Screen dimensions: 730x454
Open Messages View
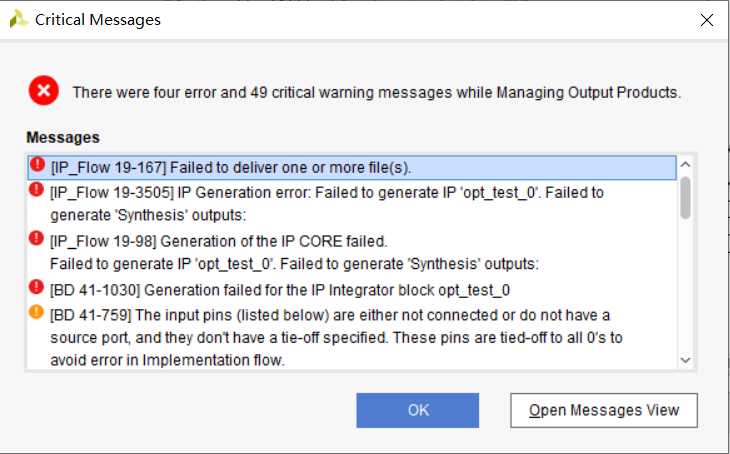click(x=604, y=410)
